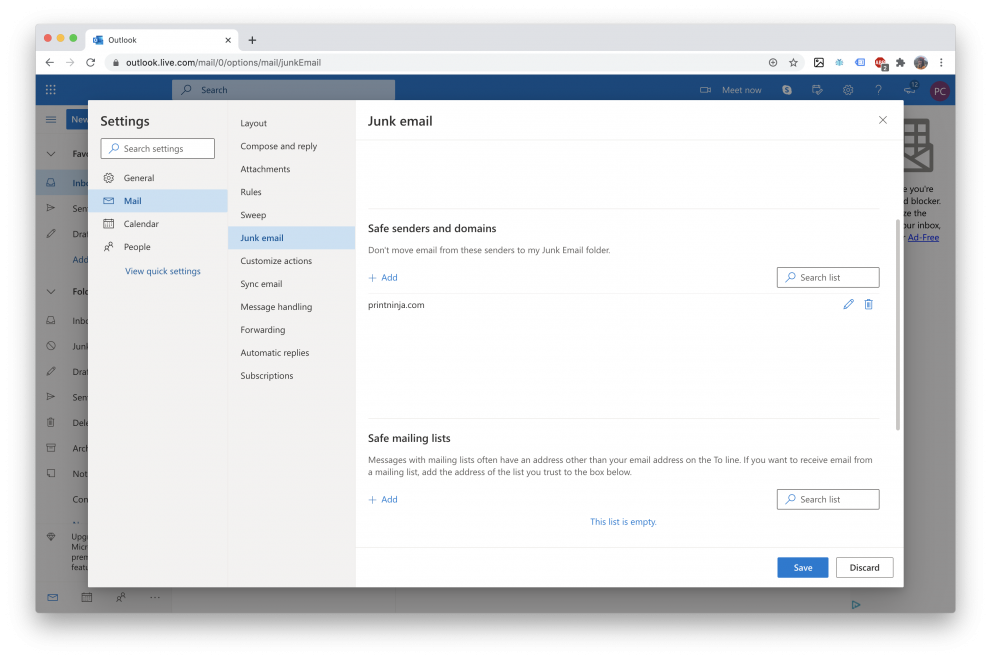Open Calendar settings category
The width and height of the screenshot is (991, 660).
157,224
